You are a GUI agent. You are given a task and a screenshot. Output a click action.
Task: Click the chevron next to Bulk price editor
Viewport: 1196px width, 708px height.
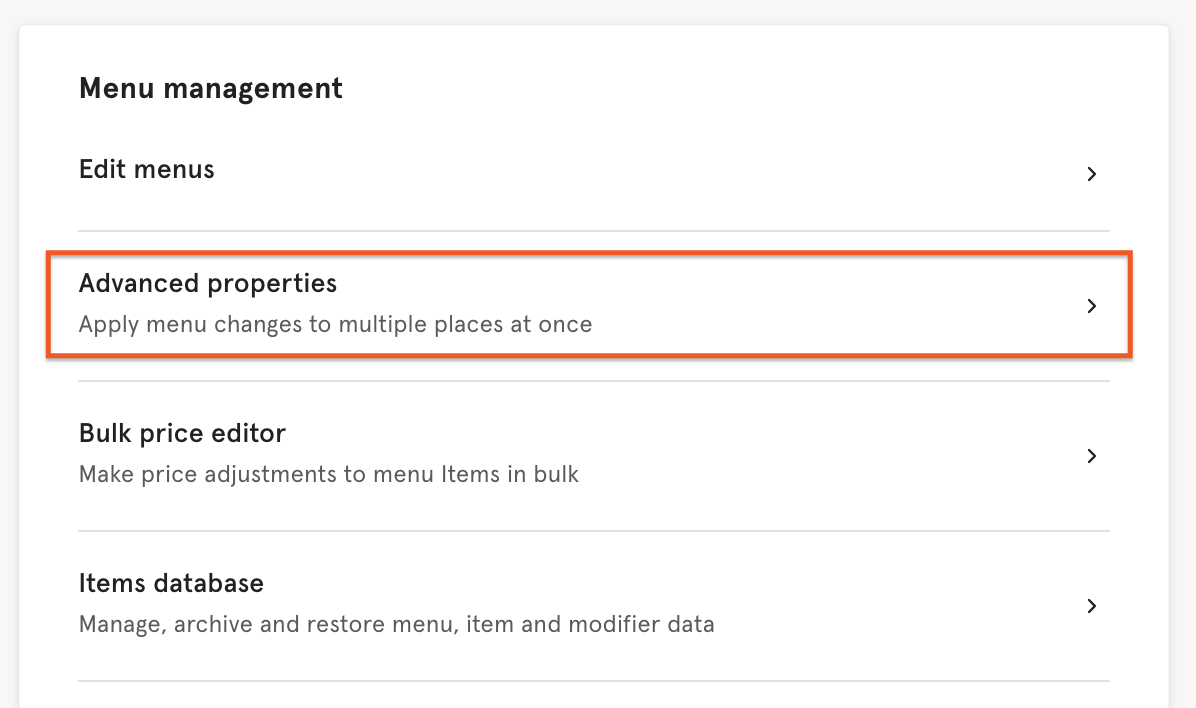[x=1092, y=456]
